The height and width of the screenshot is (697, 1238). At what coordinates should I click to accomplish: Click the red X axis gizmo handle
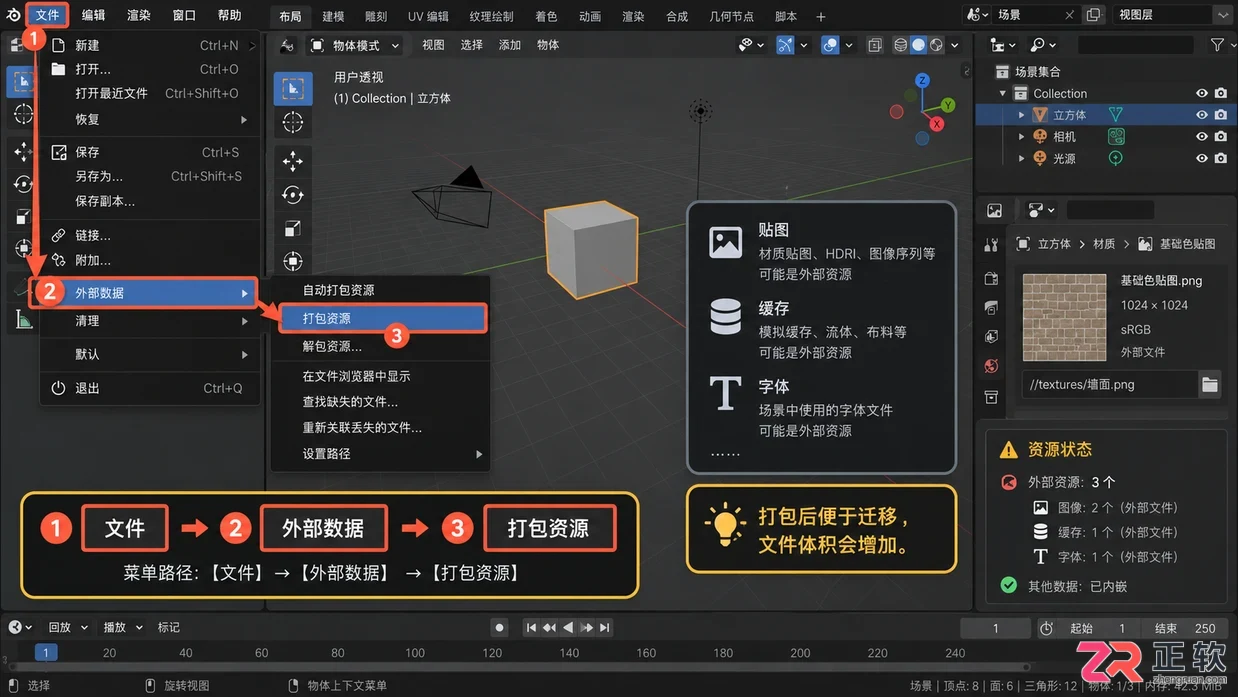937,124
